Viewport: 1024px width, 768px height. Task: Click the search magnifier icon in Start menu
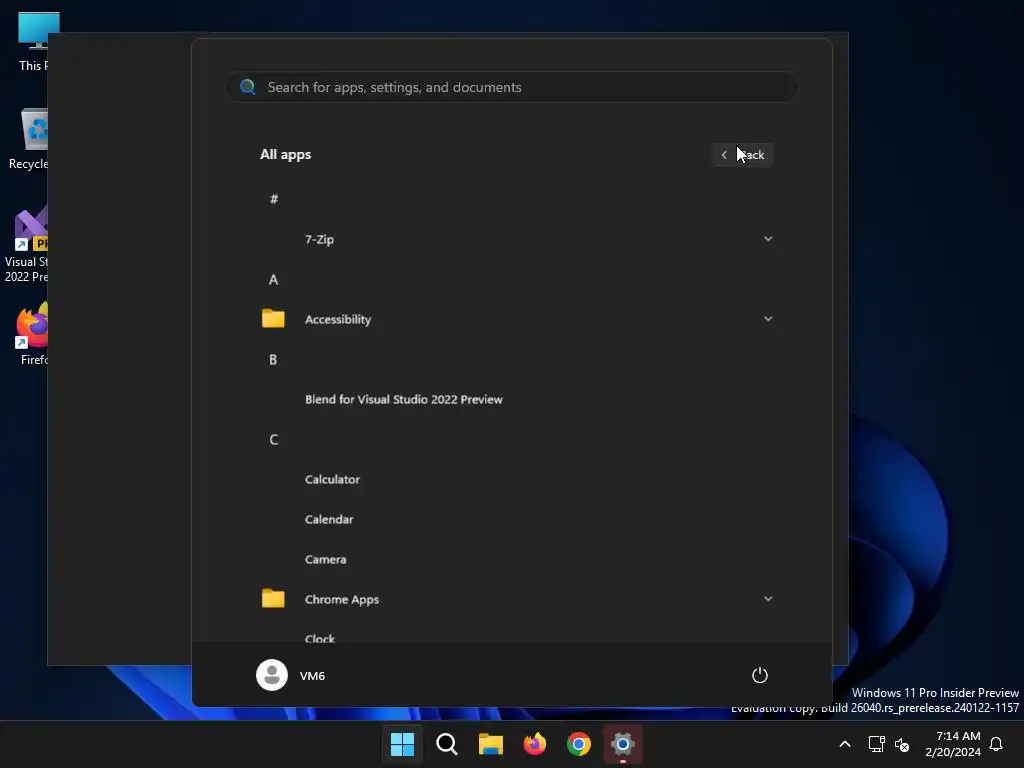tap(248, 87)
